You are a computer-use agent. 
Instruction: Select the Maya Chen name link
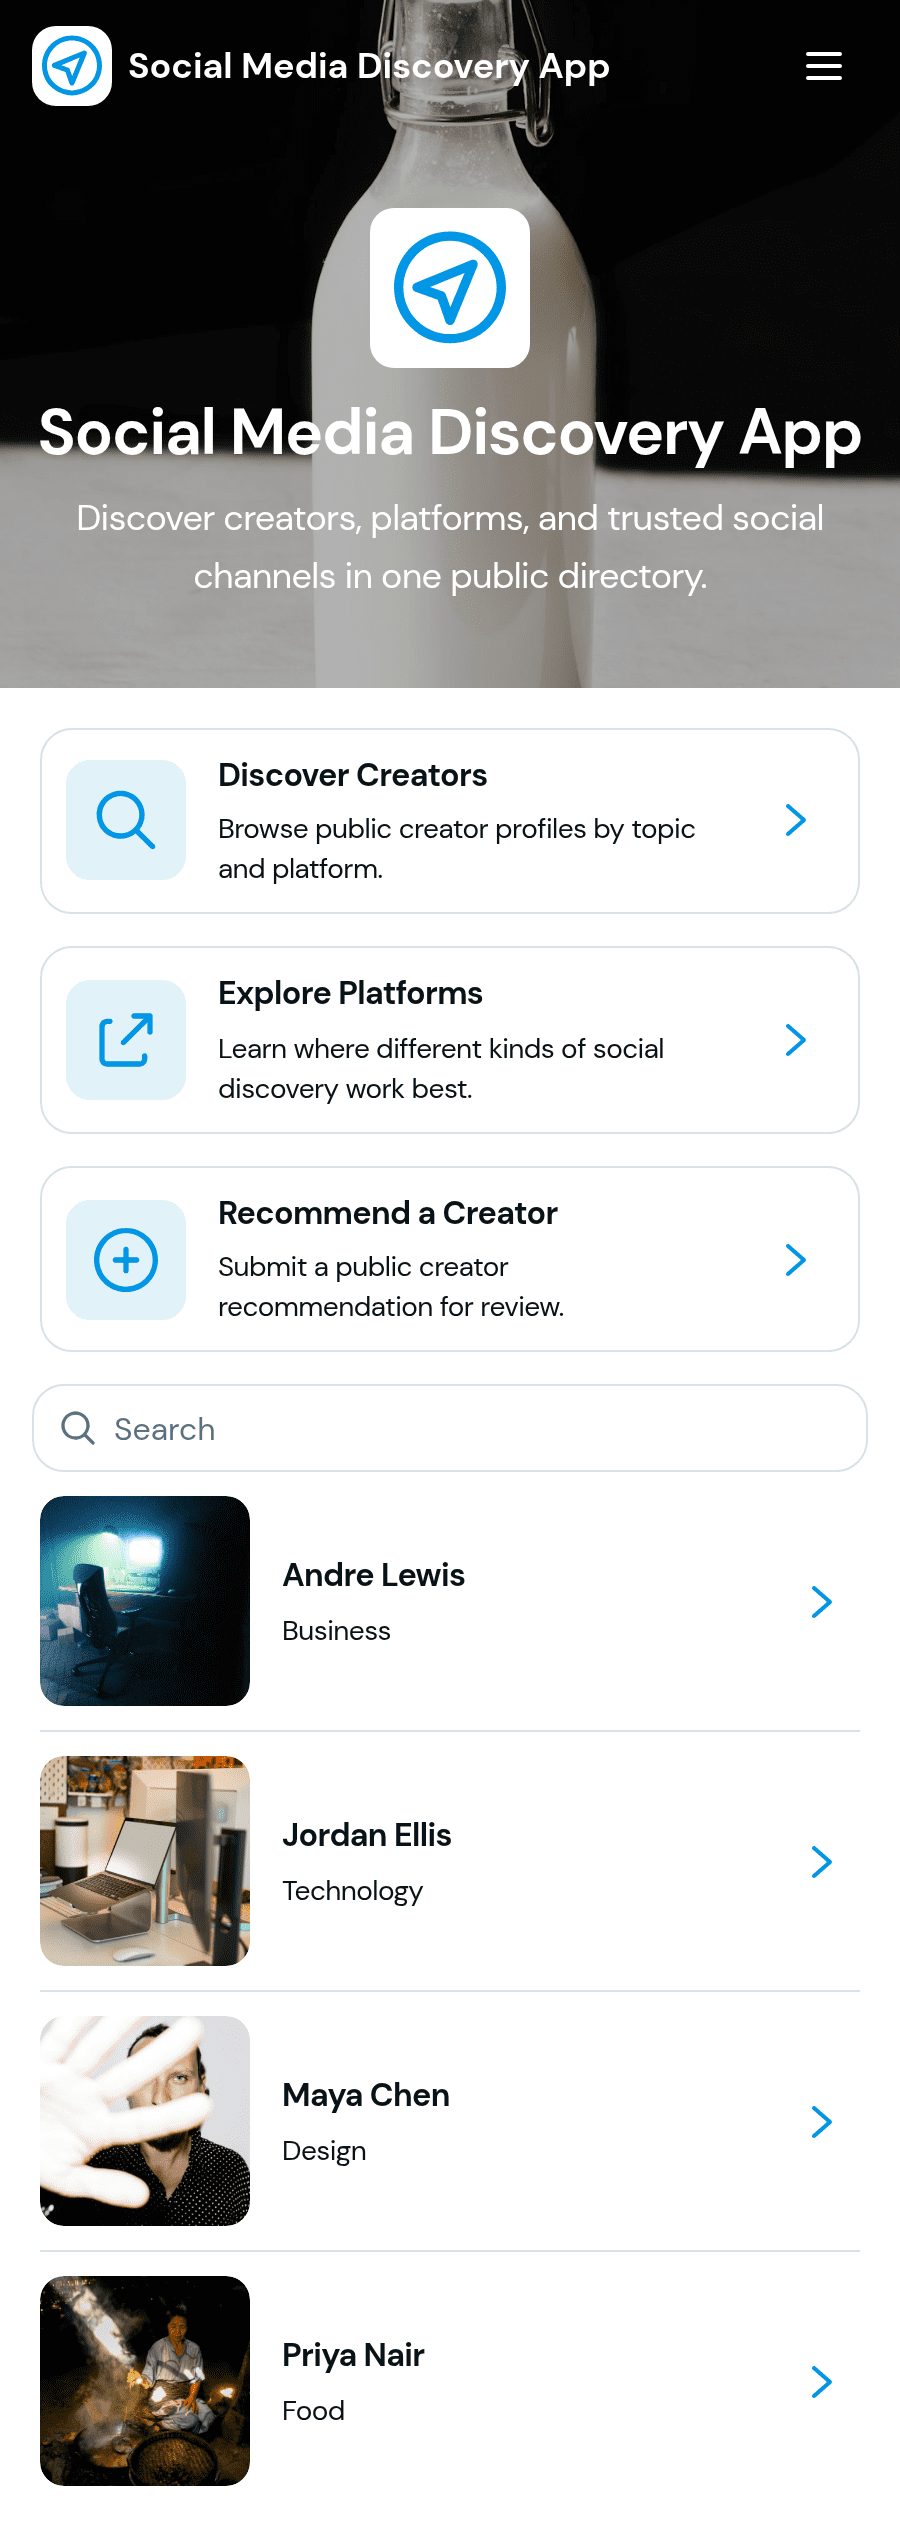366,2095
